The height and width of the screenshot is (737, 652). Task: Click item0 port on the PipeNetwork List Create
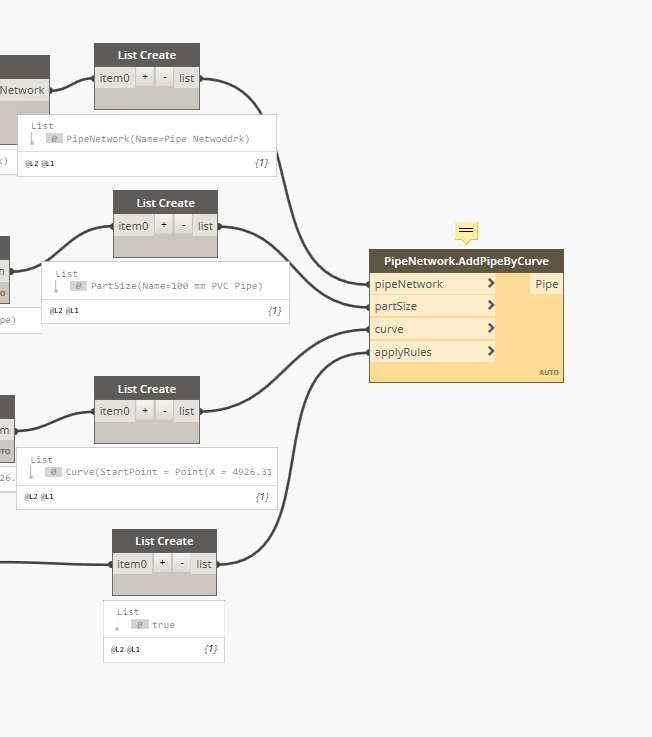(115, 78)
